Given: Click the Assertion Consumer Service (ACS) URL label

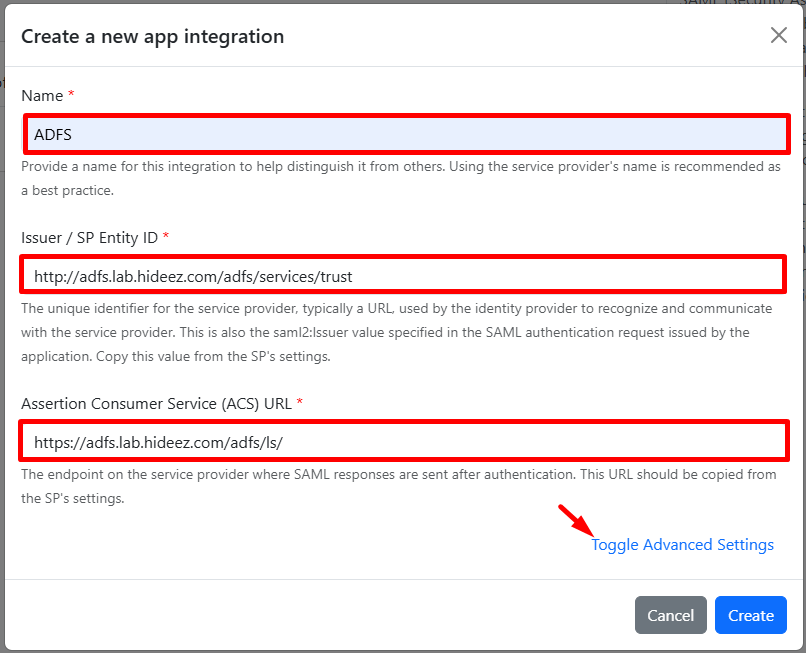Looking at the screenshot, I should tap(156, 404).
